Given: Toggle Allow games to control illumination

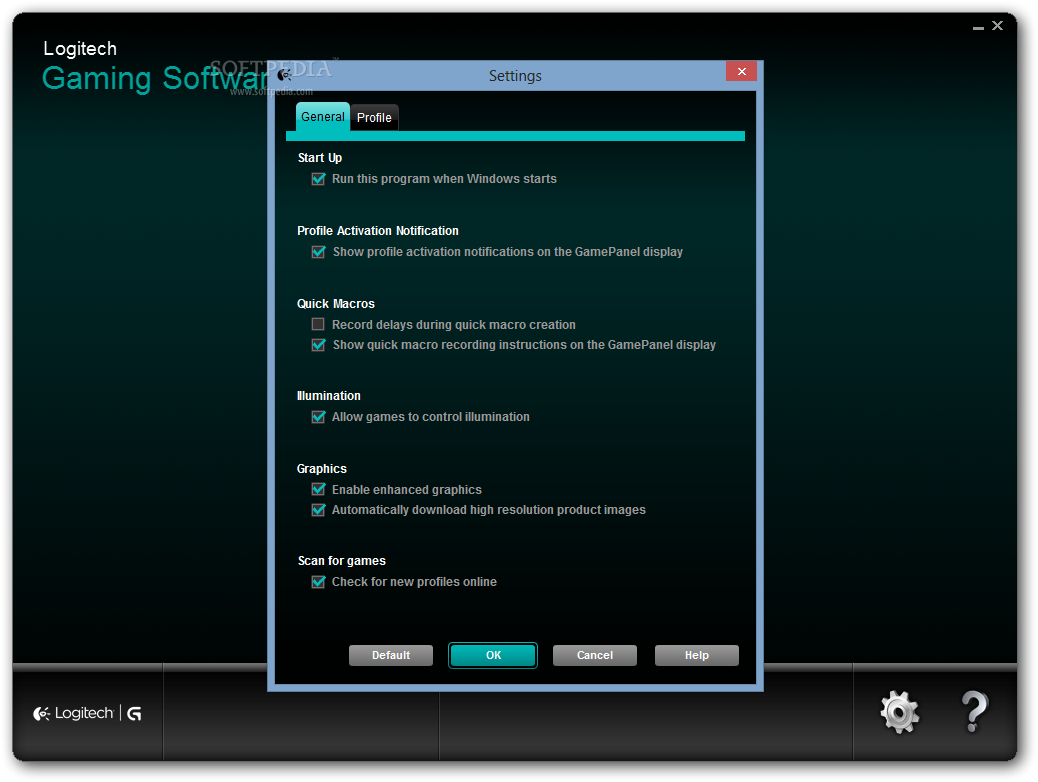Looking at the screenshot, I should click(318, 417).
